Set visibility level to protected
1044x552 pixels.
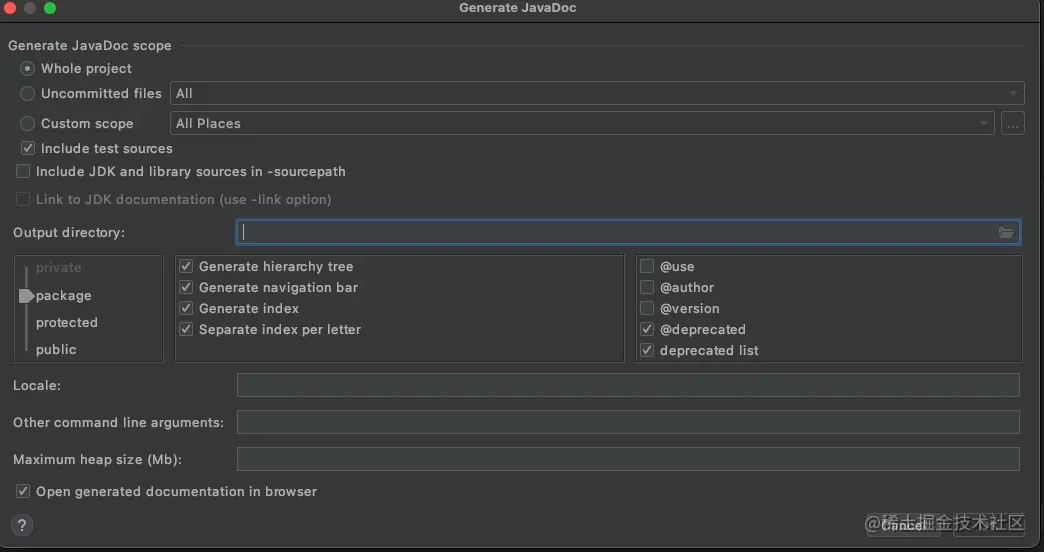67,323
